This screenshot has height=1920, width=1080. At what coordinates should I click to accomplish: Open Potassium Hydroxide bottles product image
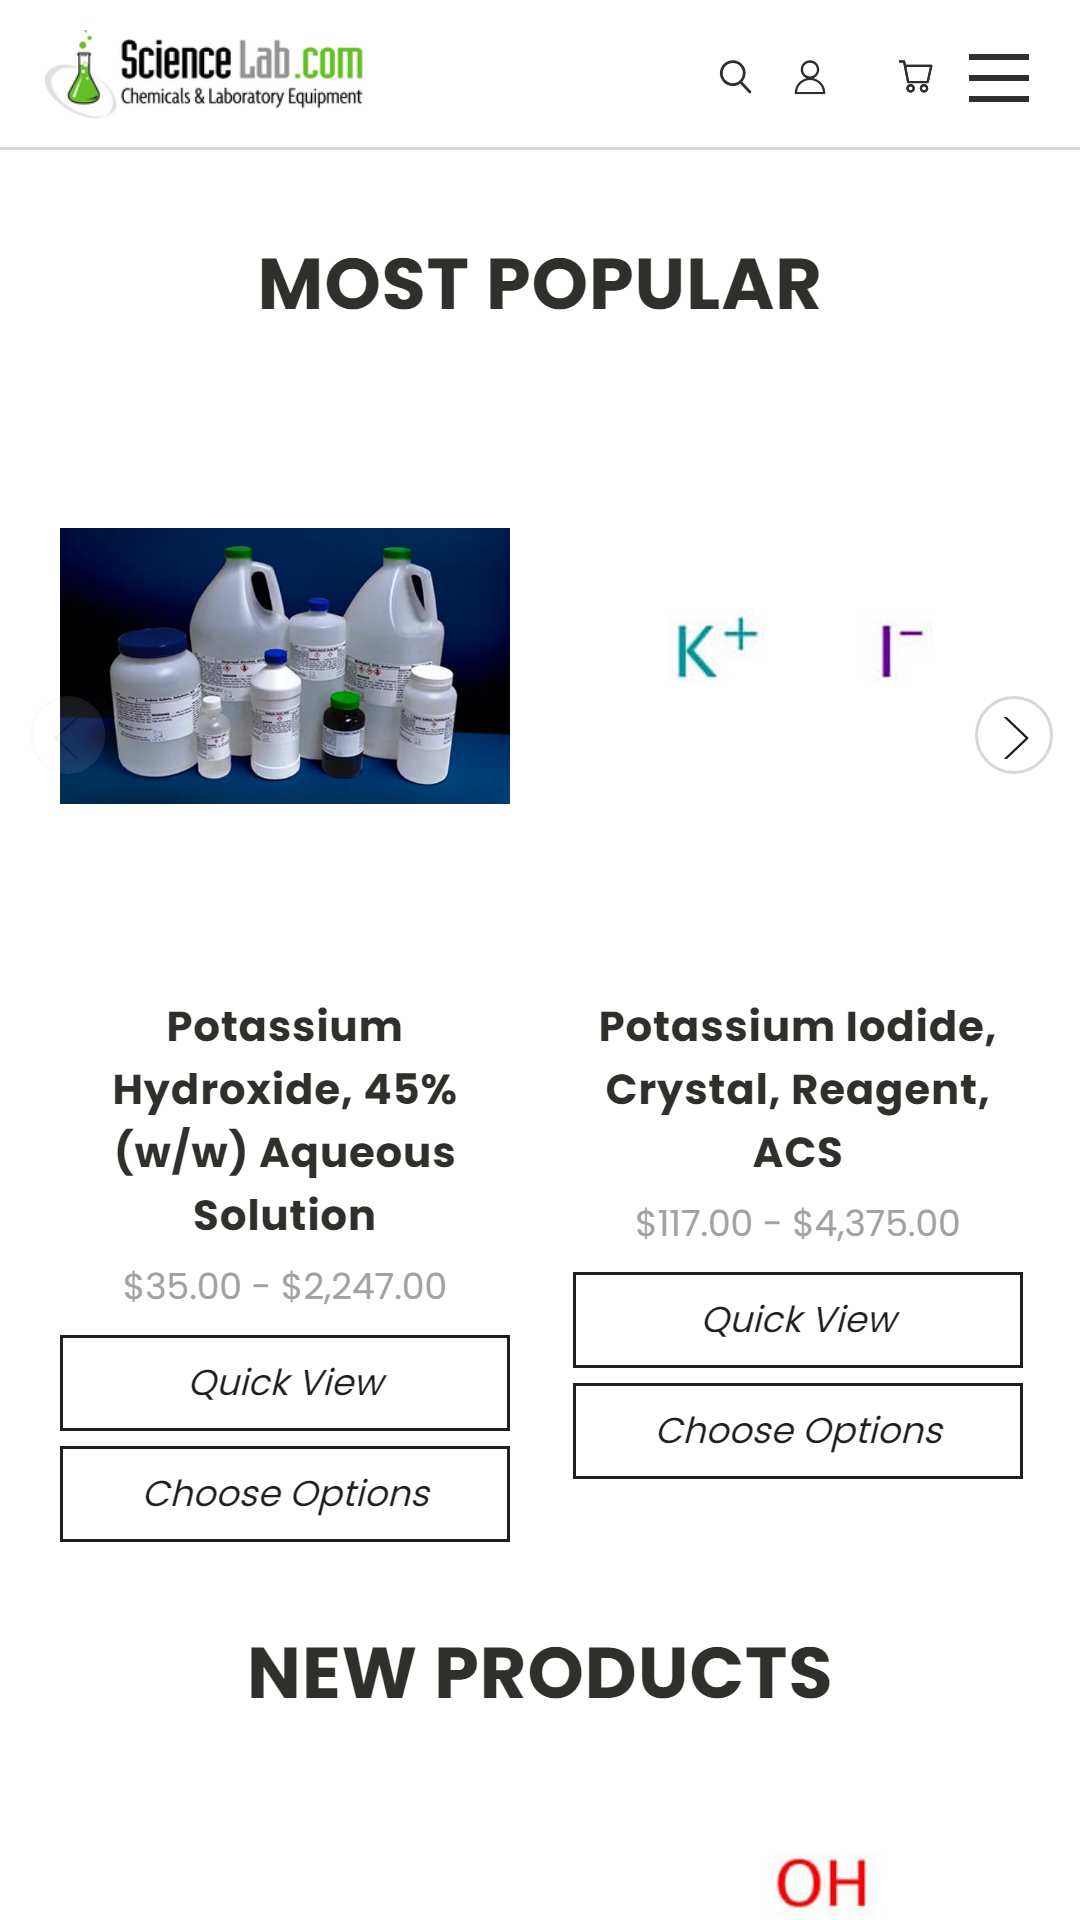click(x=285, y=666)
